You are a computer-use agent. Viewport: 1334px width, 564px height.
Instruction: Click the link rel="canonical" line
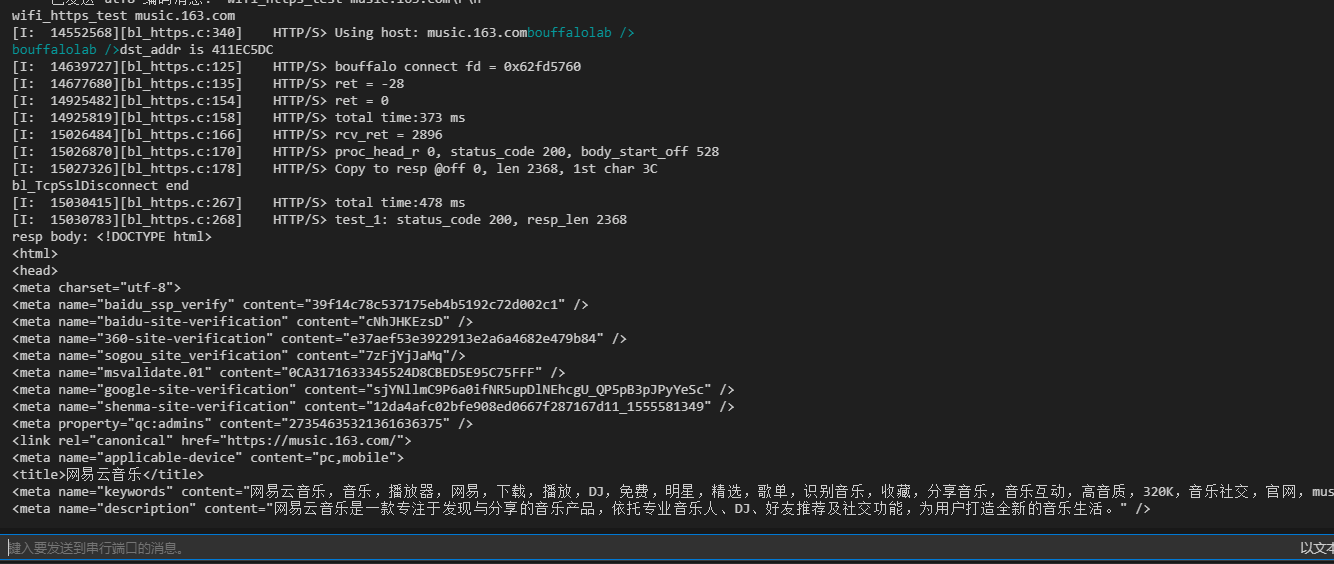pyautogui.click(x=211, y=441)
